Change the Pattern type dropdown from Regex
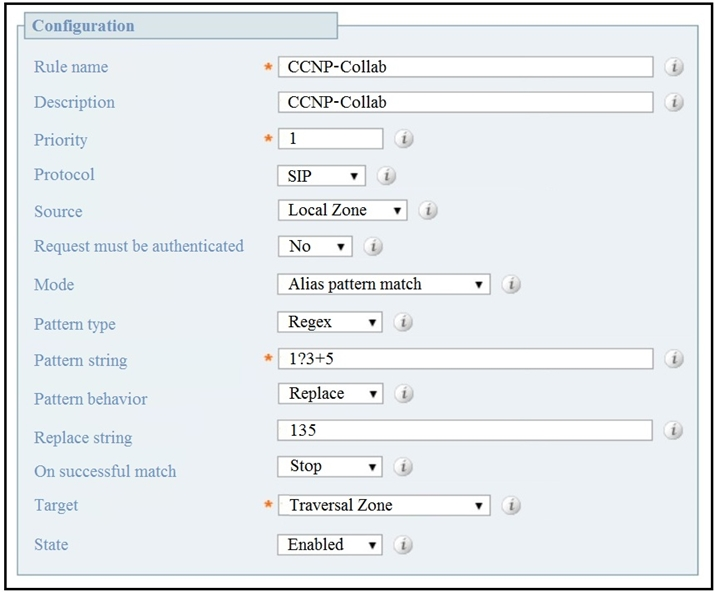This screenshot has width=715, height=592. click(329, 322)
